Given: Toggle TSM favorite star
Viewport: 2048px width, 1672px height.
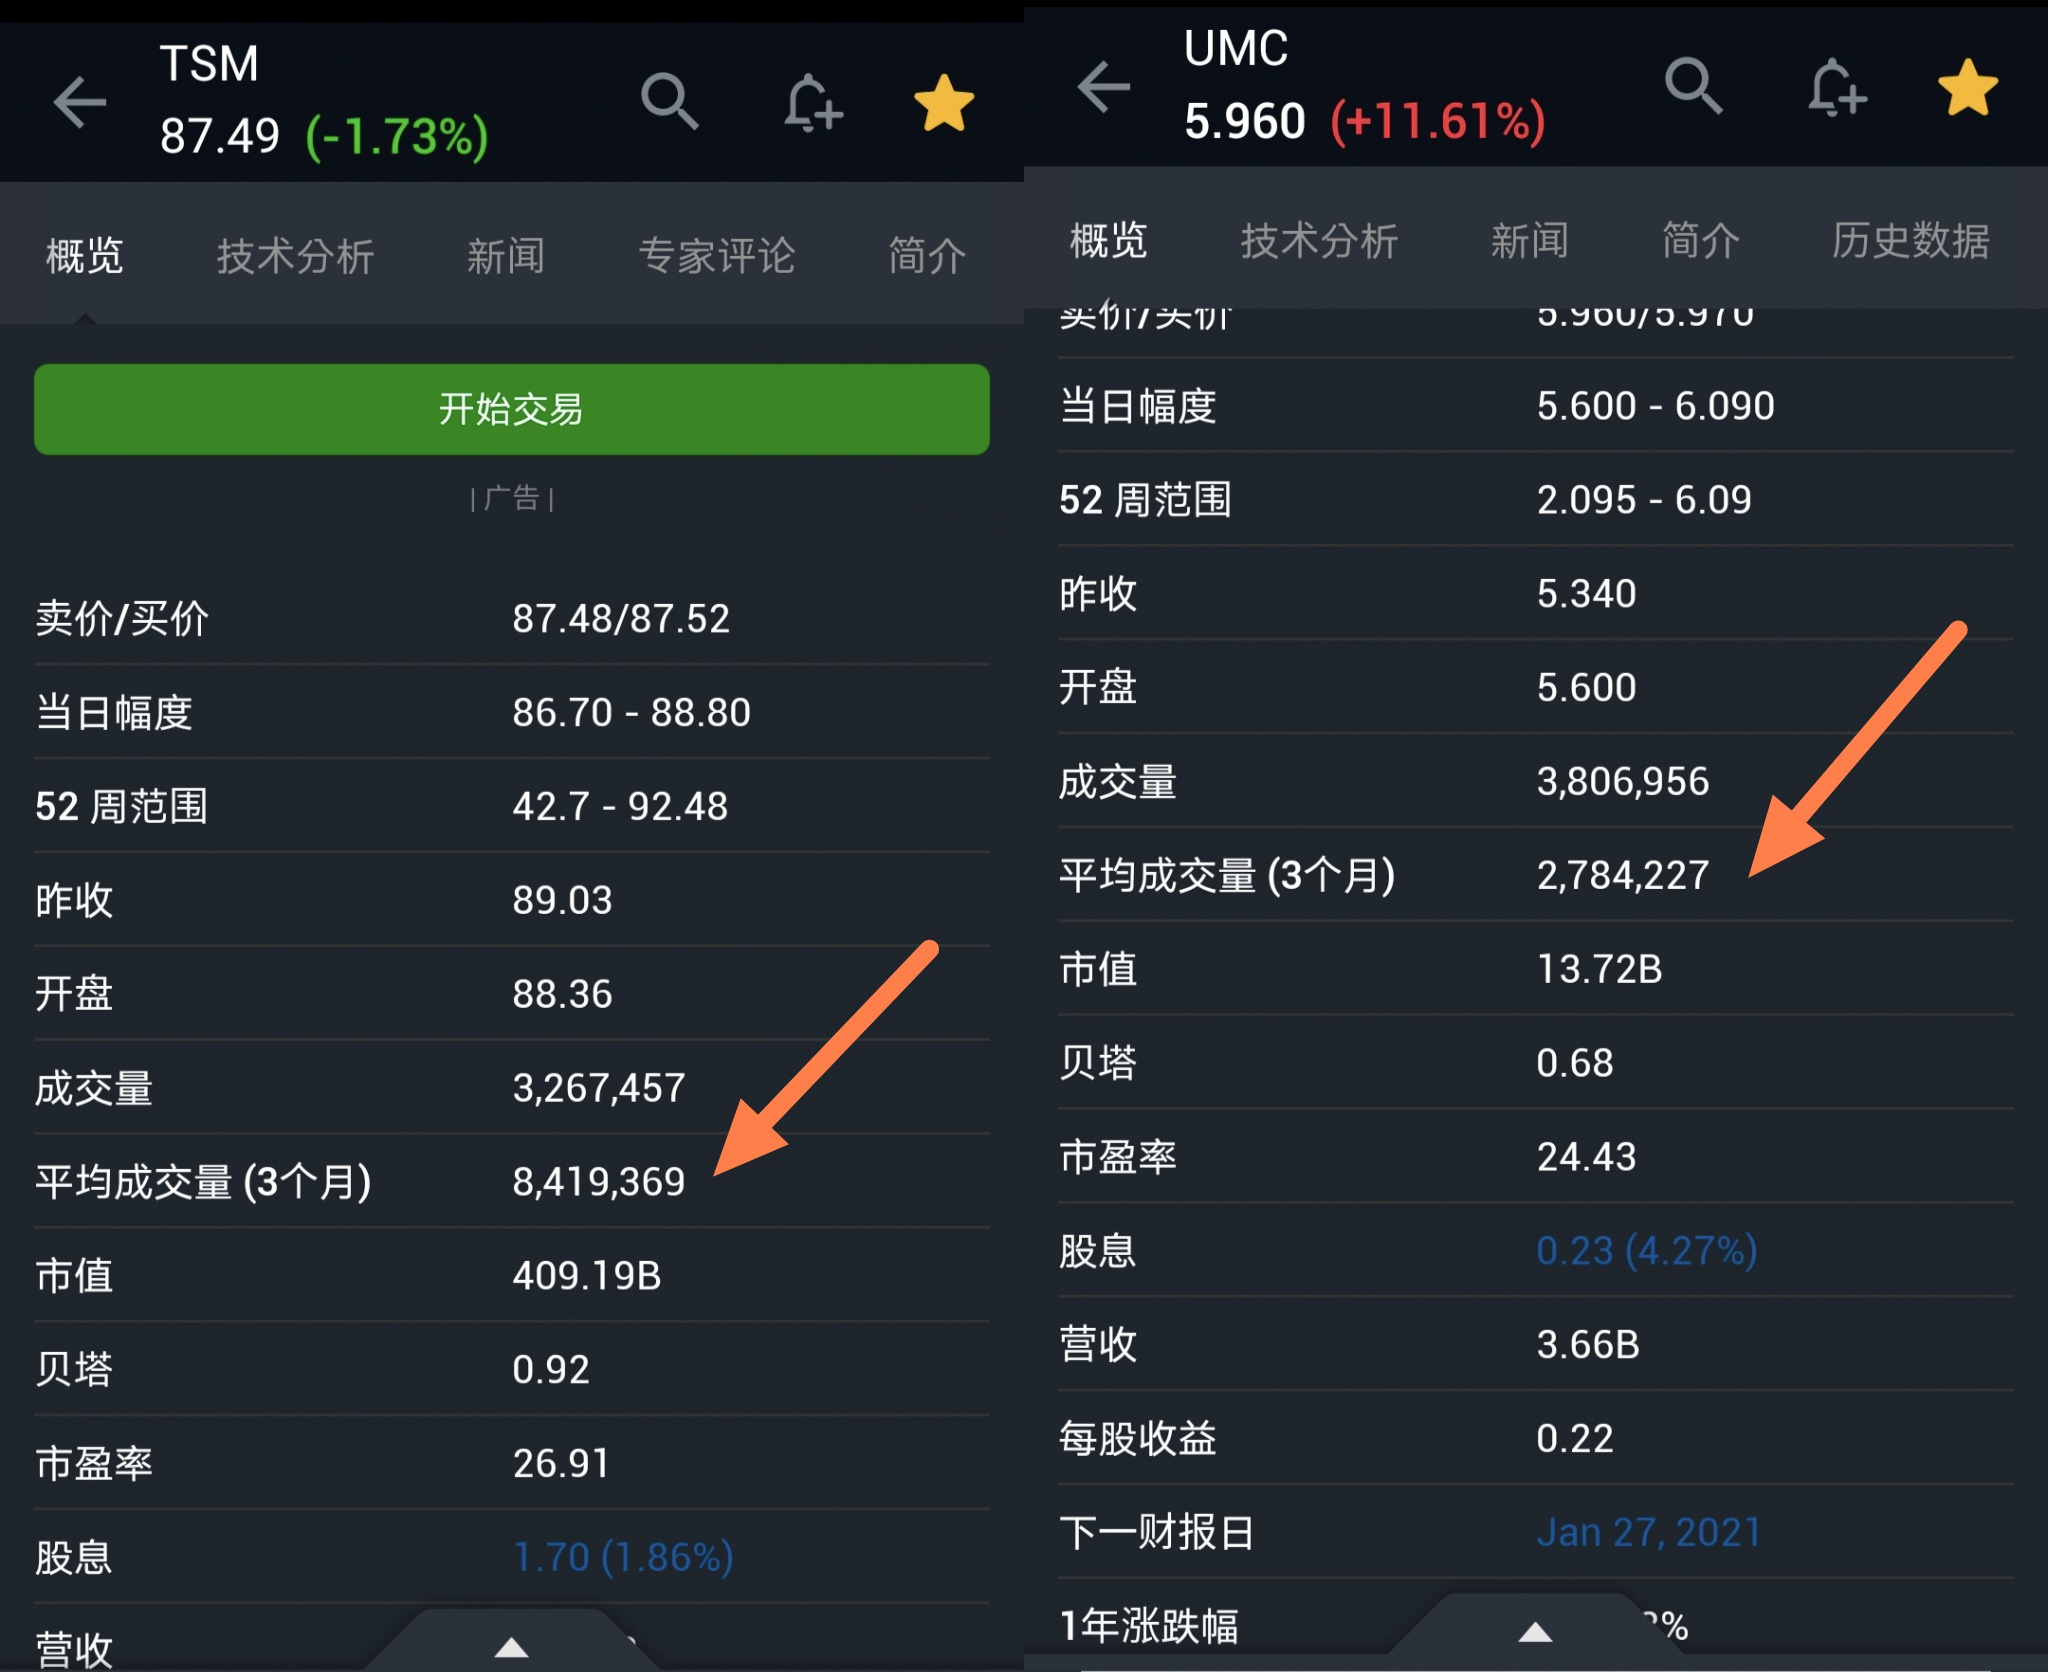Looking at the screenshot, I should point(943,104).
